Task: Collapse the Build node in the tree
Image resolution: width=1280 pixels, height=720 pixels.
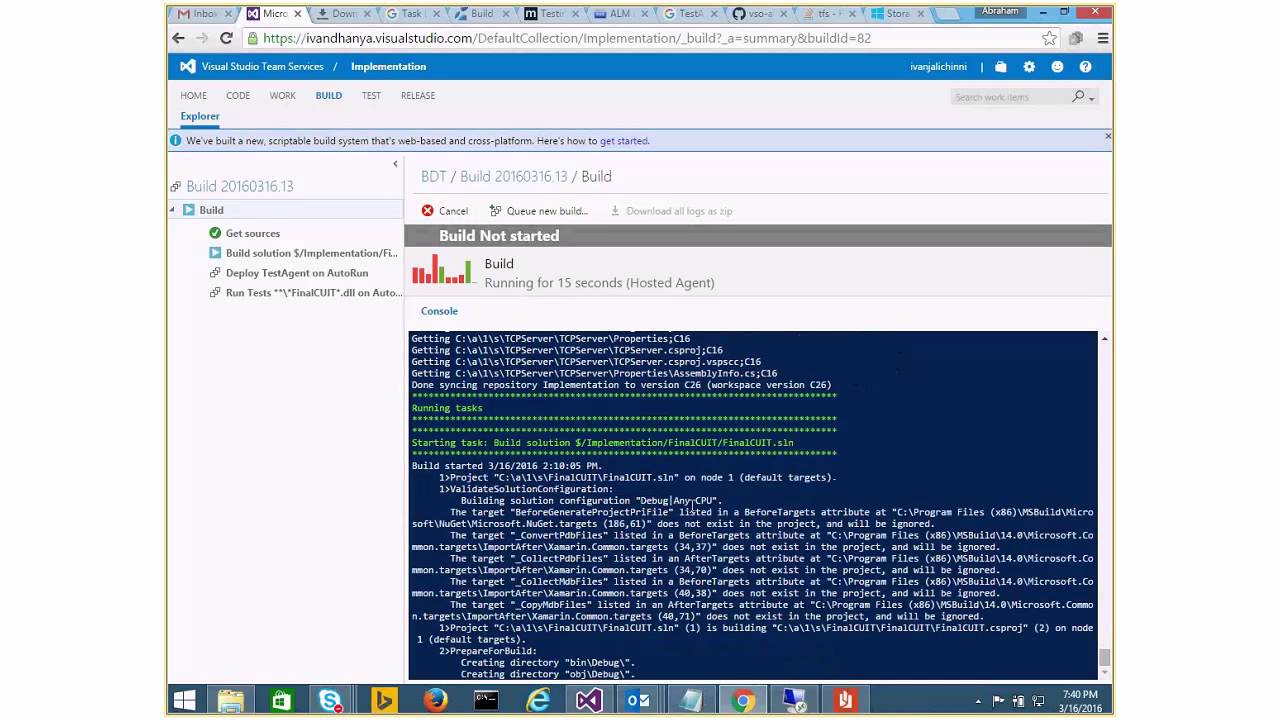Action: point(172,210)
